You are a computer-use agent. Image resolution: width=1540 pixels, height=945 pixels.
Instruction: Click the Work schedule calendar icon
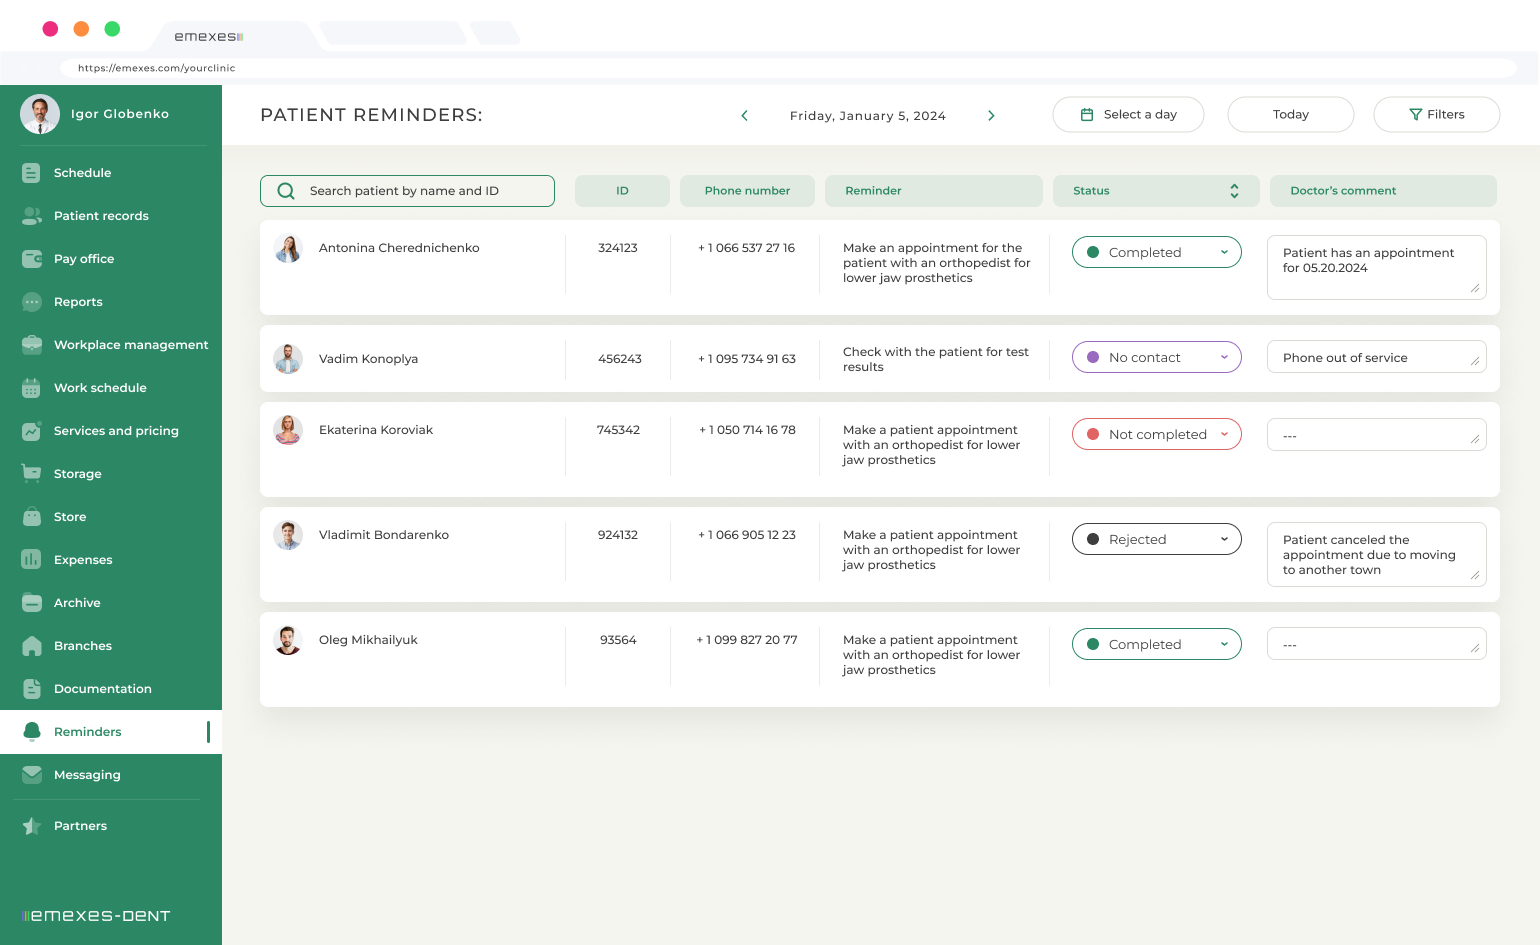(31, 388)
